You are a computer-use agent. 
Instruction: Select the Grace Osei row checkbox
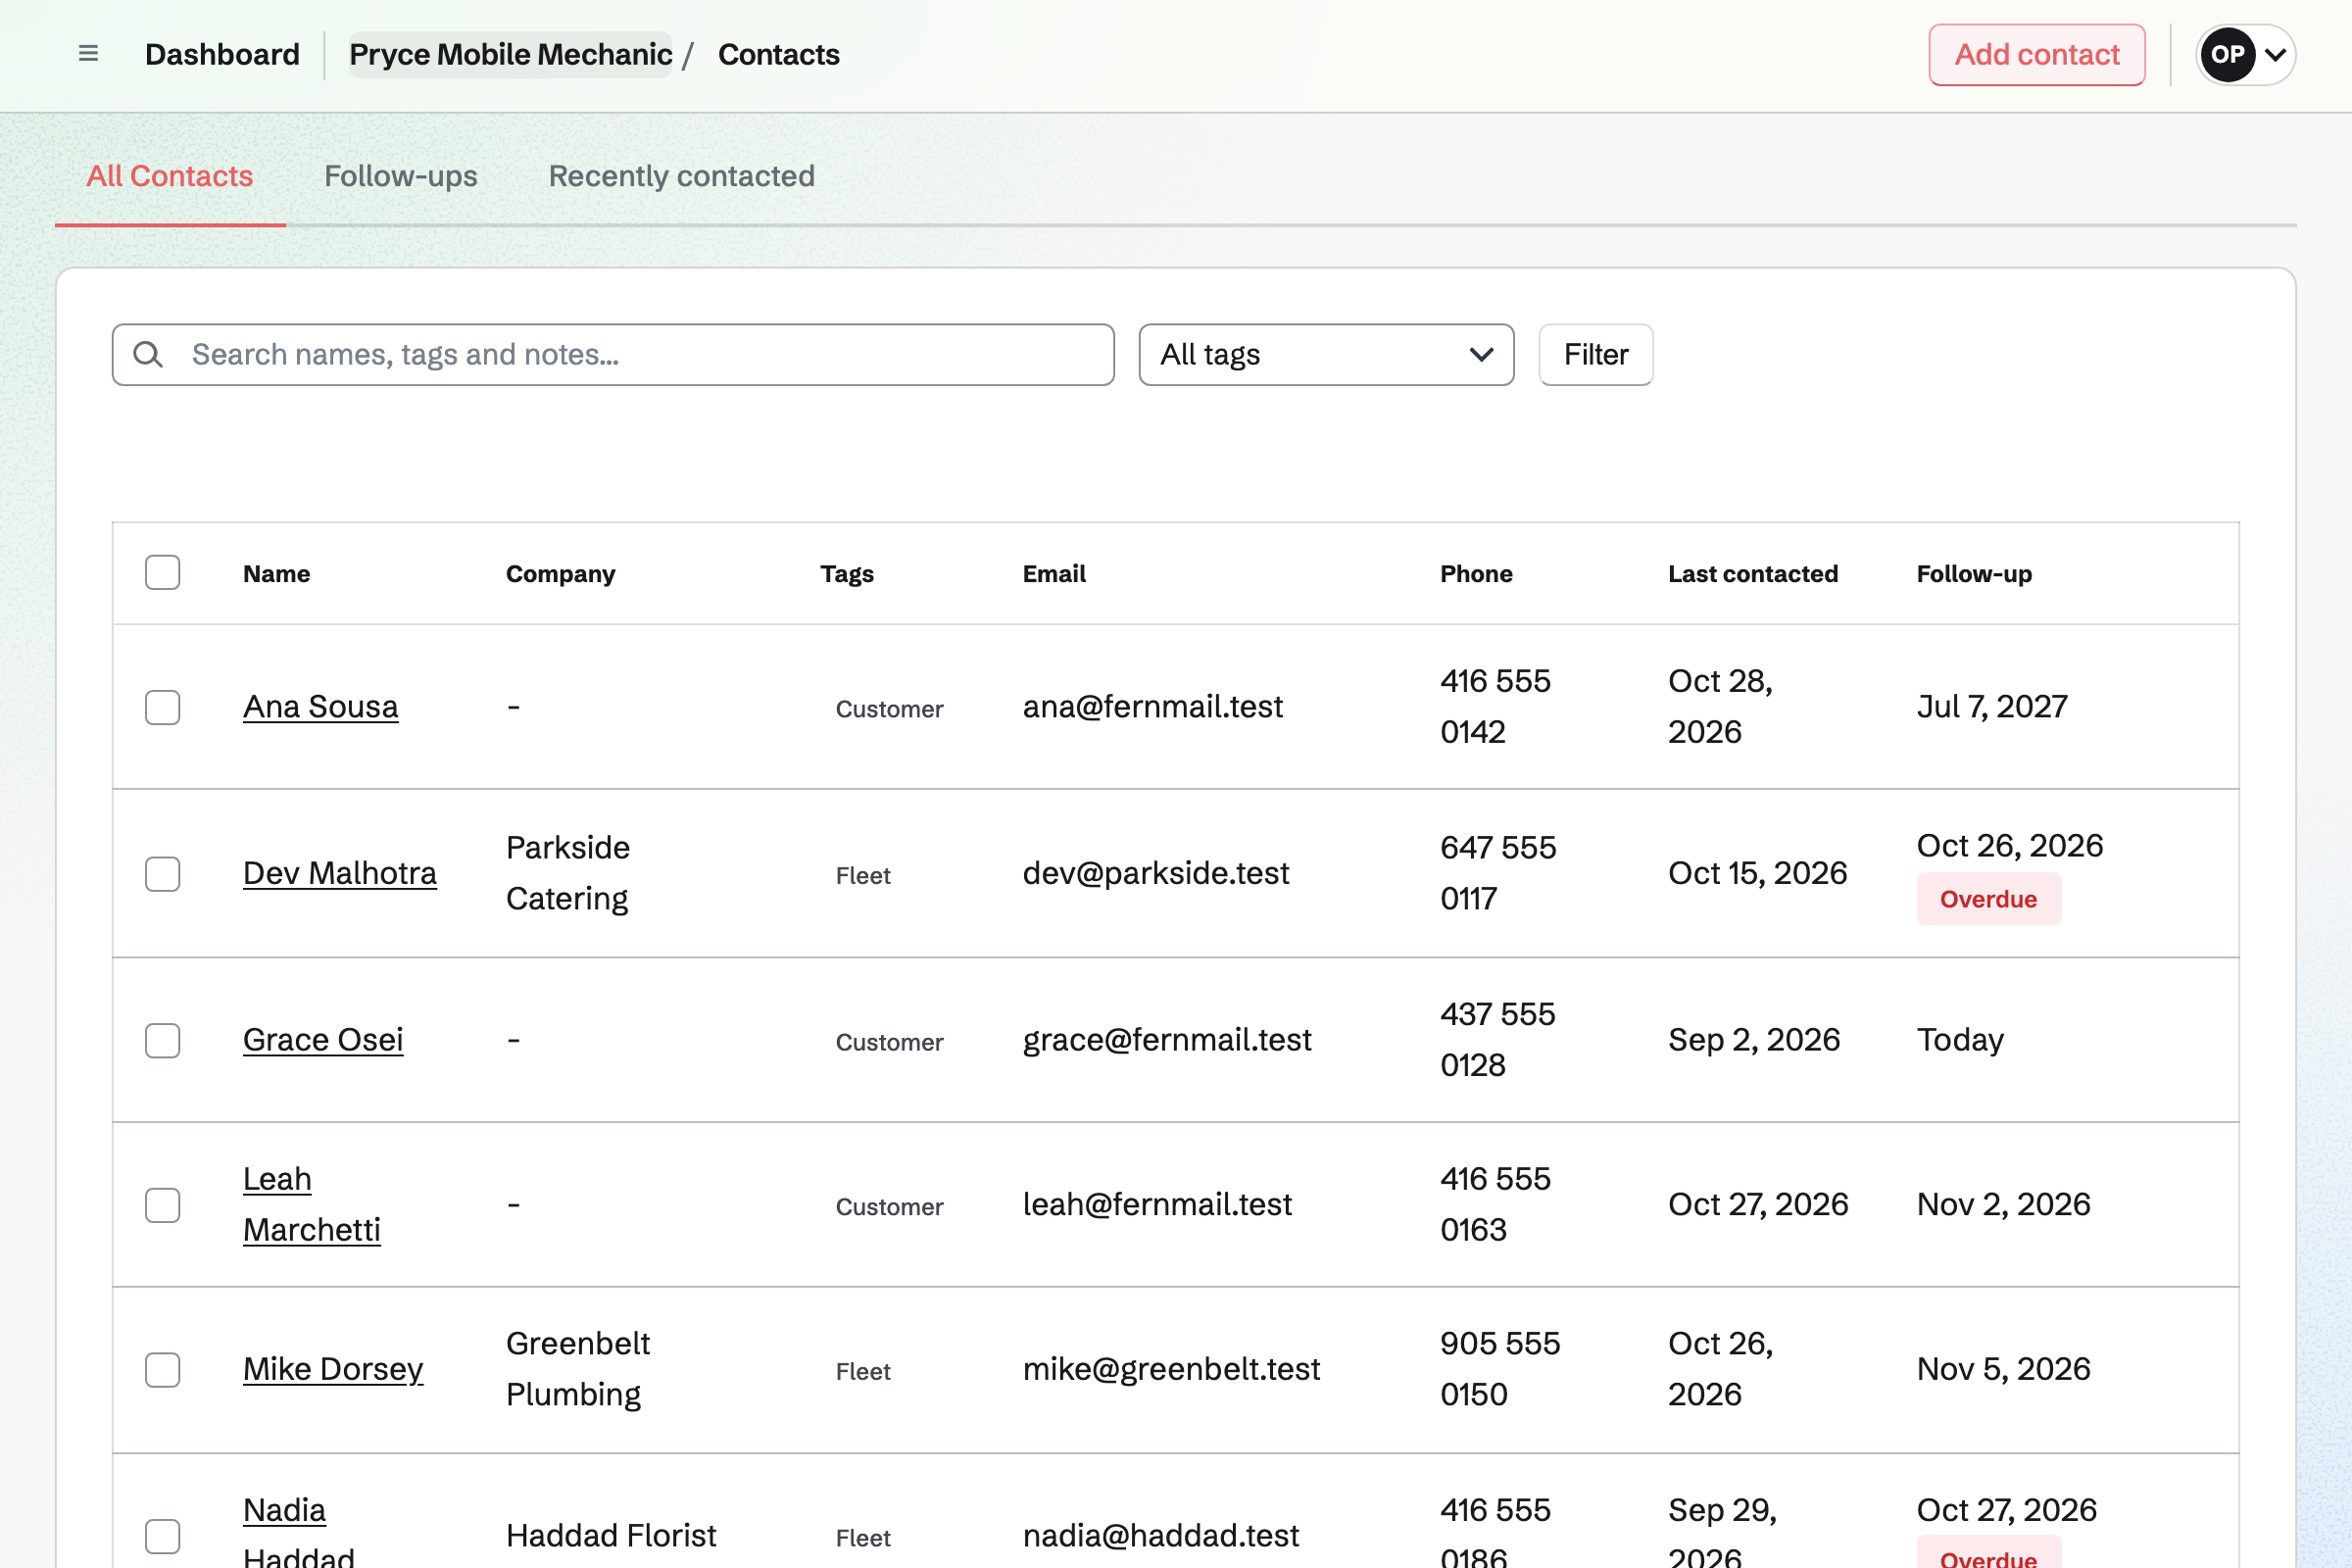(x=162, y=1040)
